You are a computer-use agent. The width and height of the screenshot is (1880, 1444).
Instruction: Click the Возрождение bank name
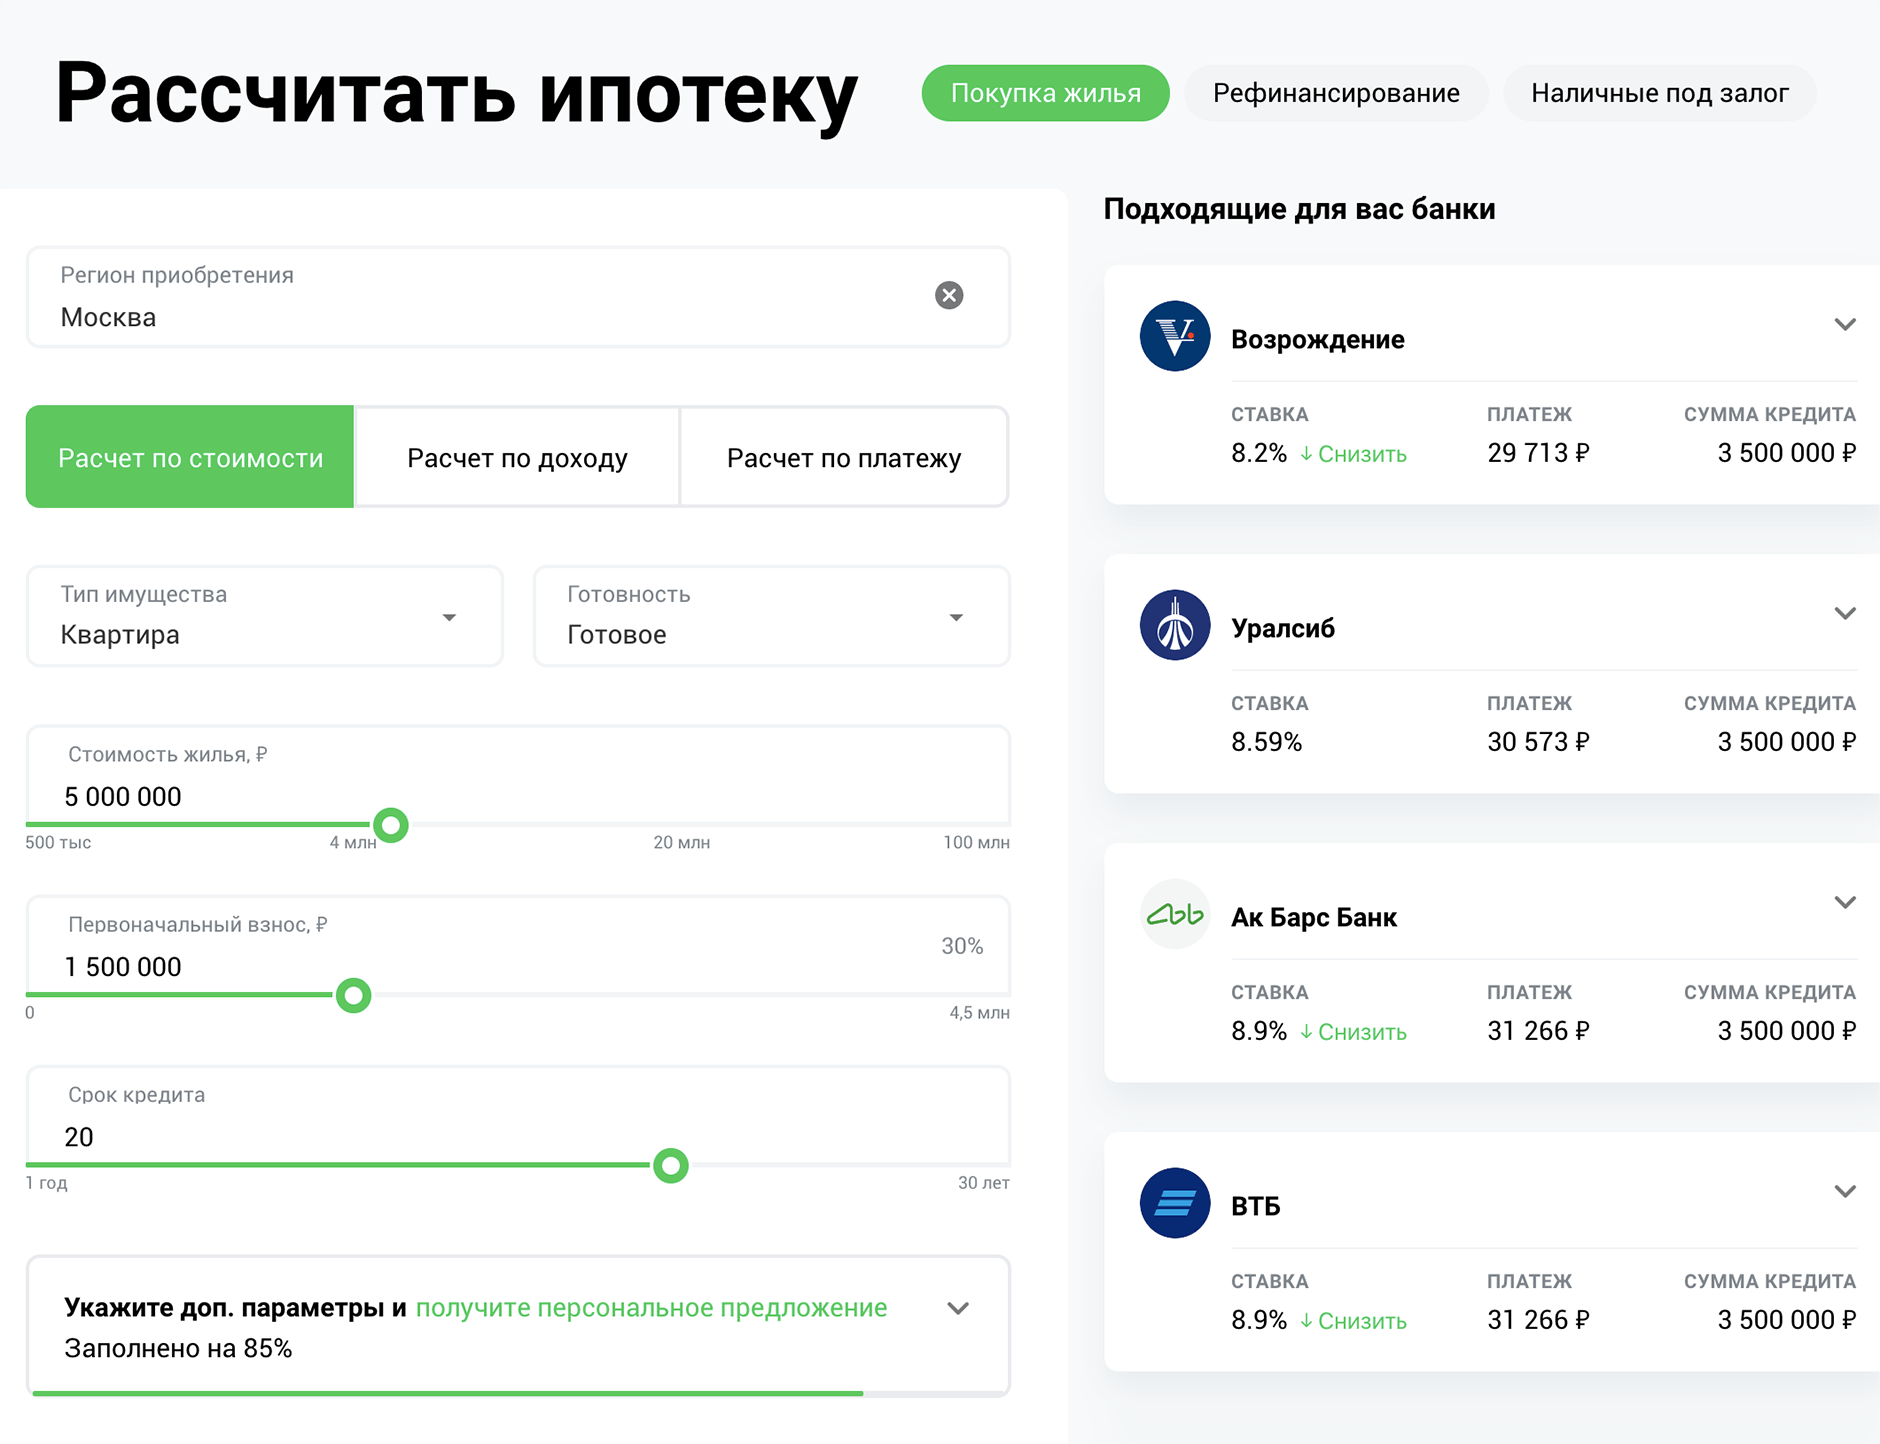tap(1317, 340)
